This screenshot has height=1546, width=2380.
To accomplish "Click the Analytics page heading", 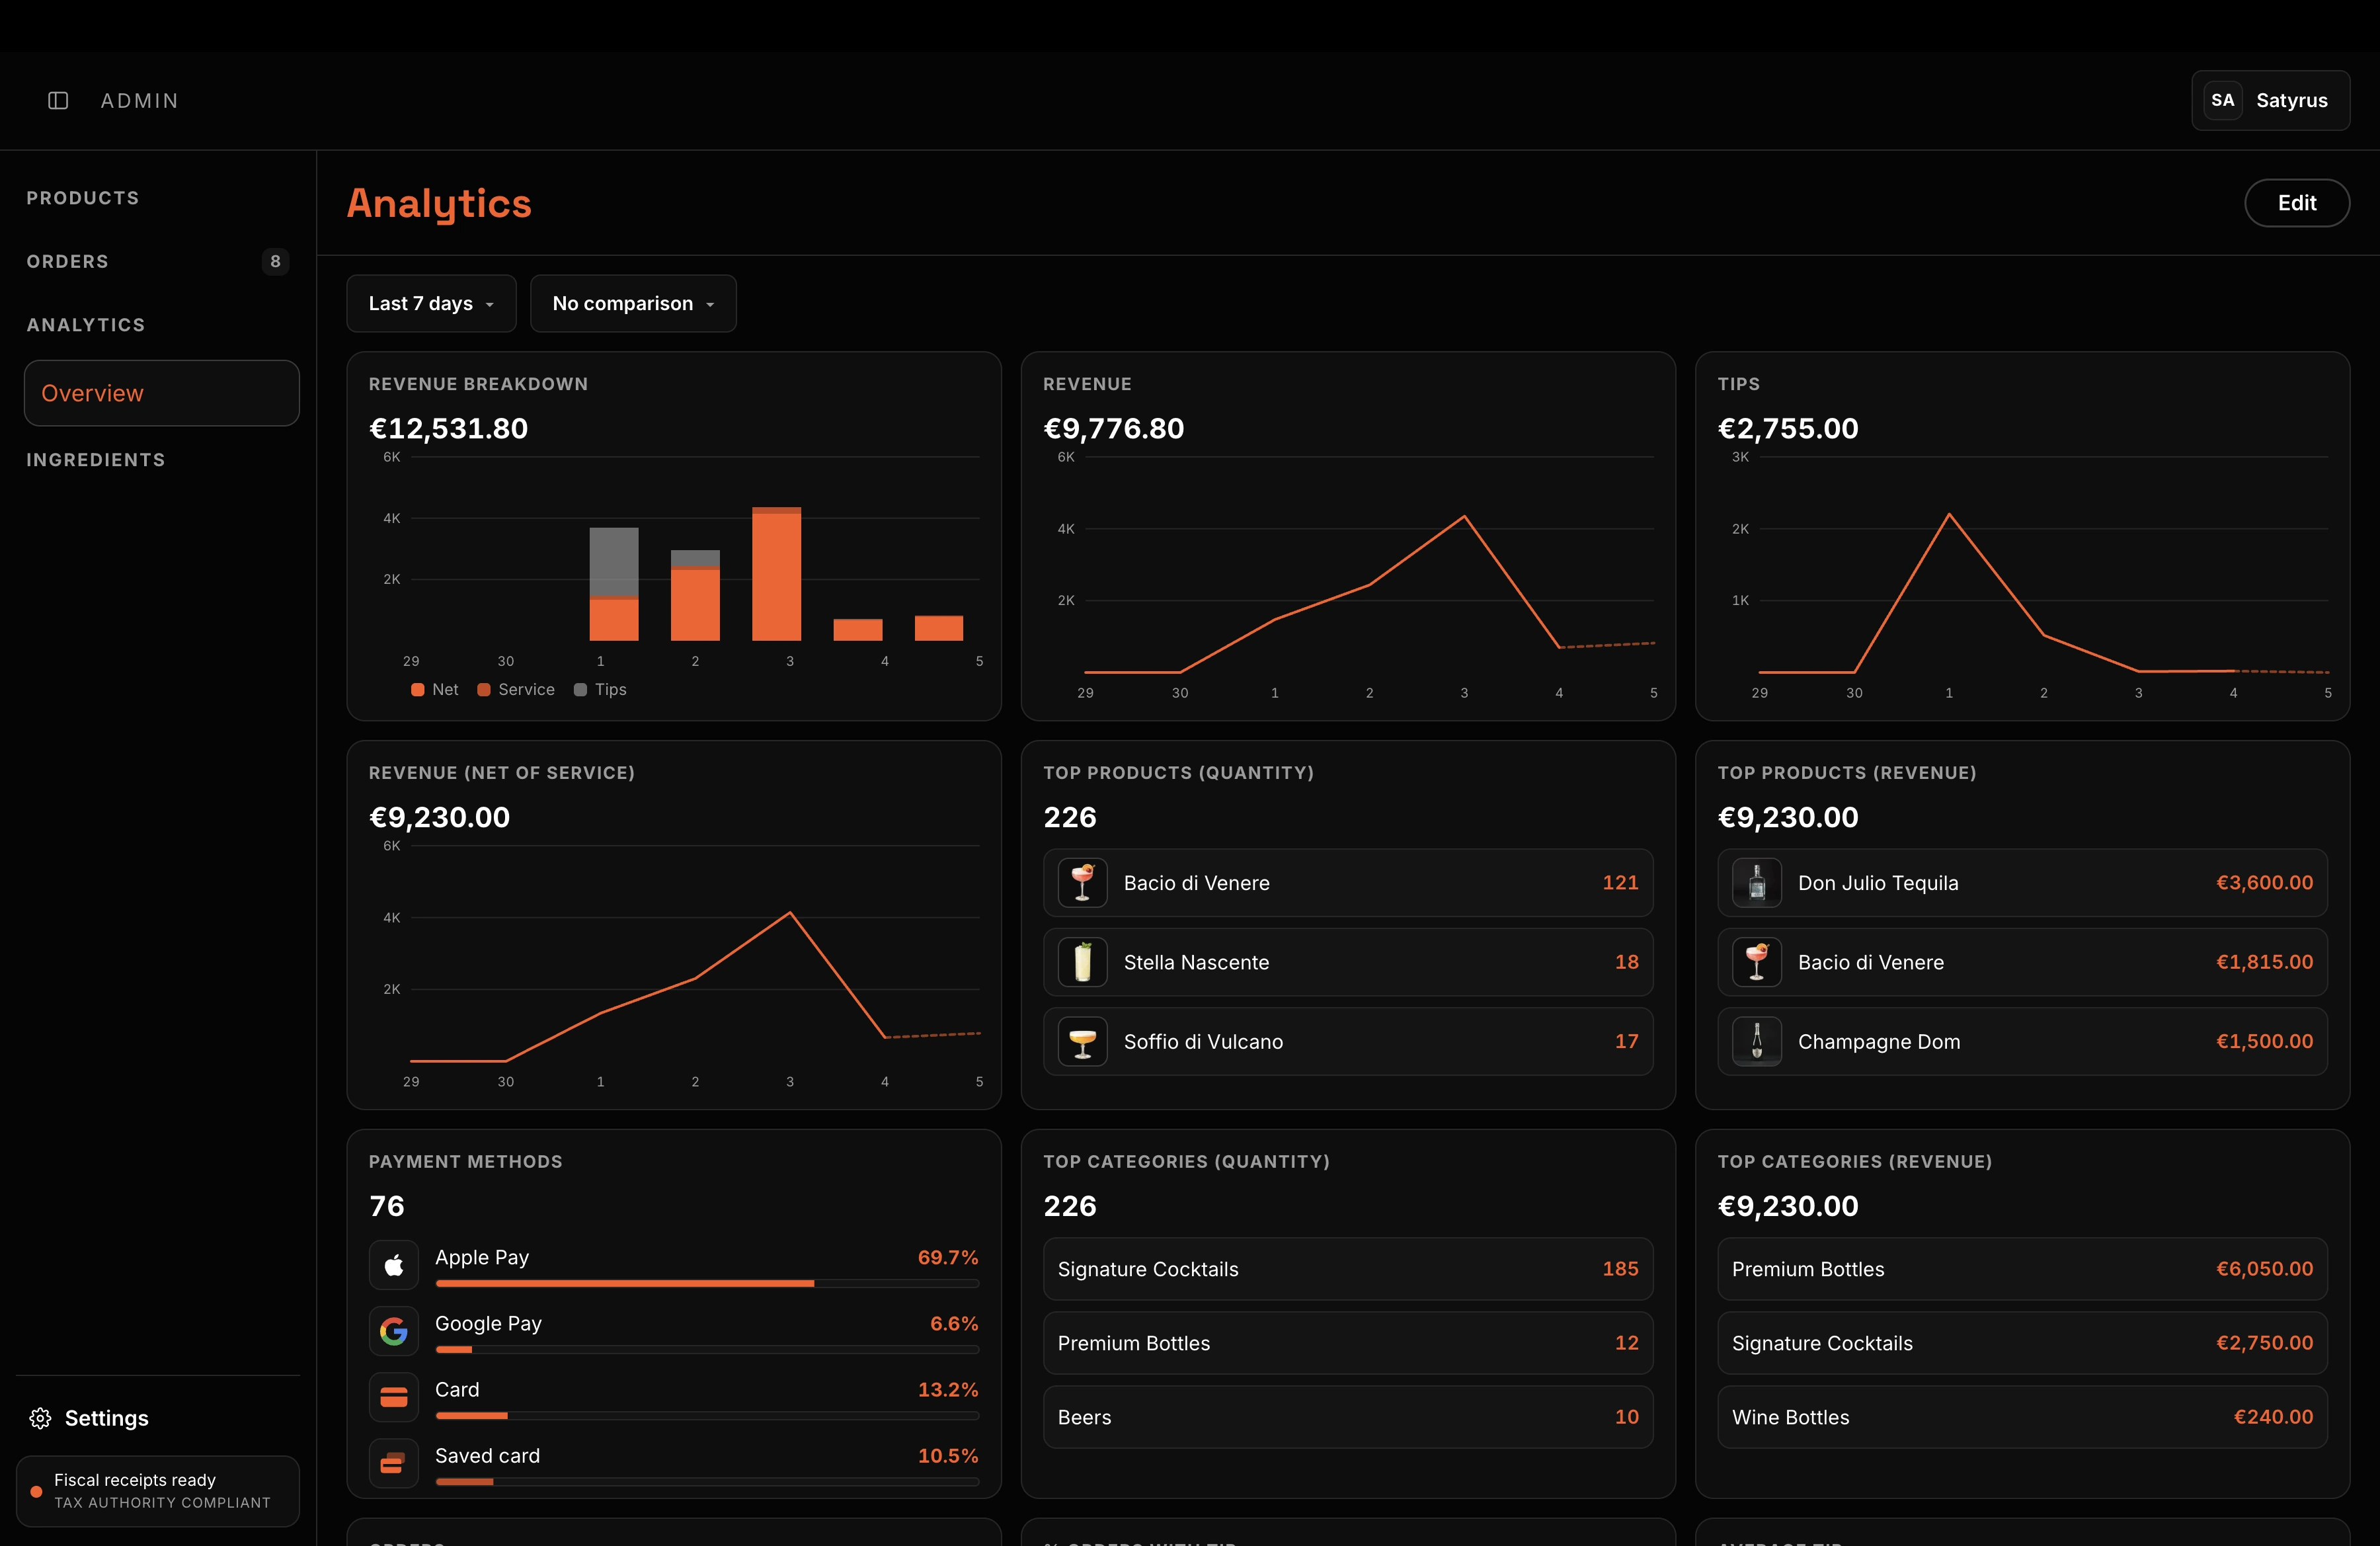I will click(439, 204).
